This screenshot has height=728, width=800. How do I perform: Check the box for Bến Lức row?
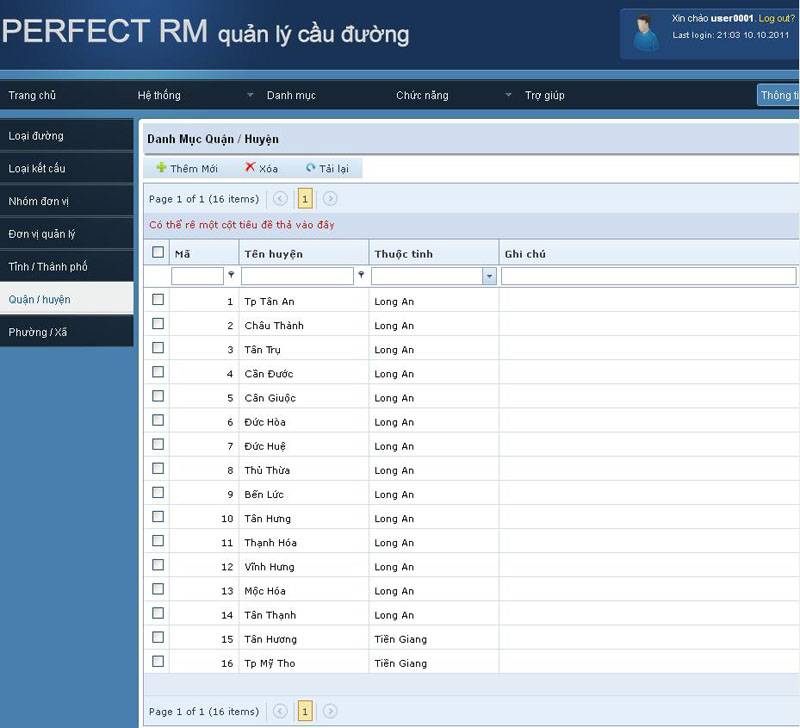158,492
